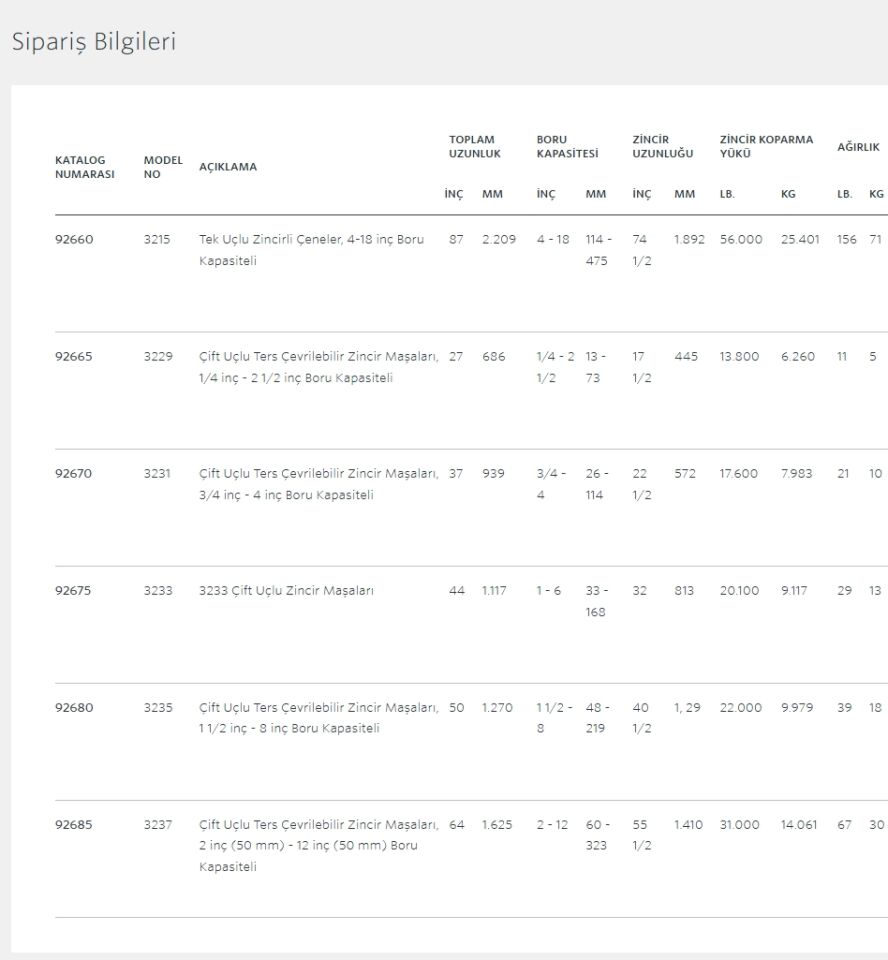This screenshot has height=960, width=888.
Task: Open catalog number 92670
Action: coord(73,474)
